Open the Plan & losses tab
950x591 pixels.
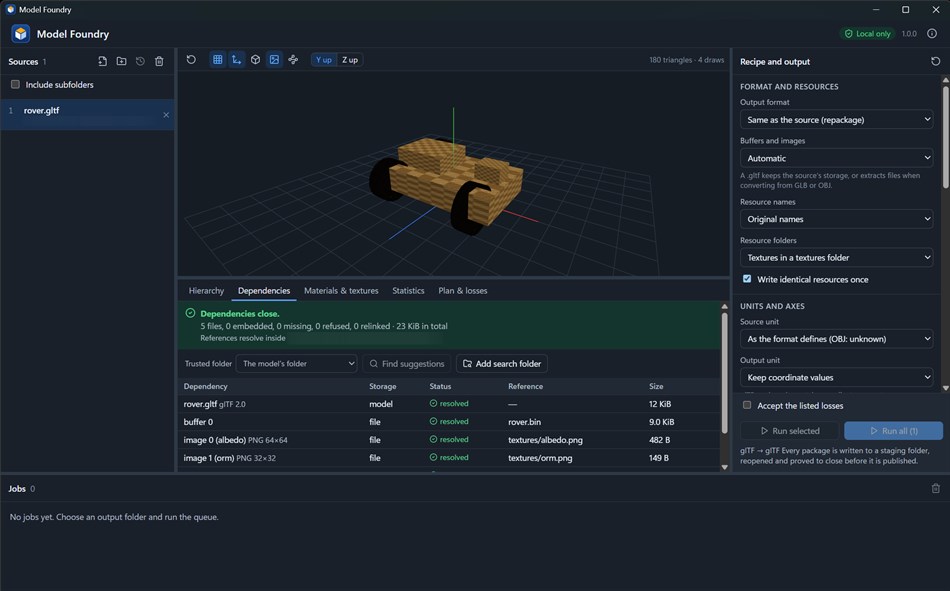(x=462, y=290)
